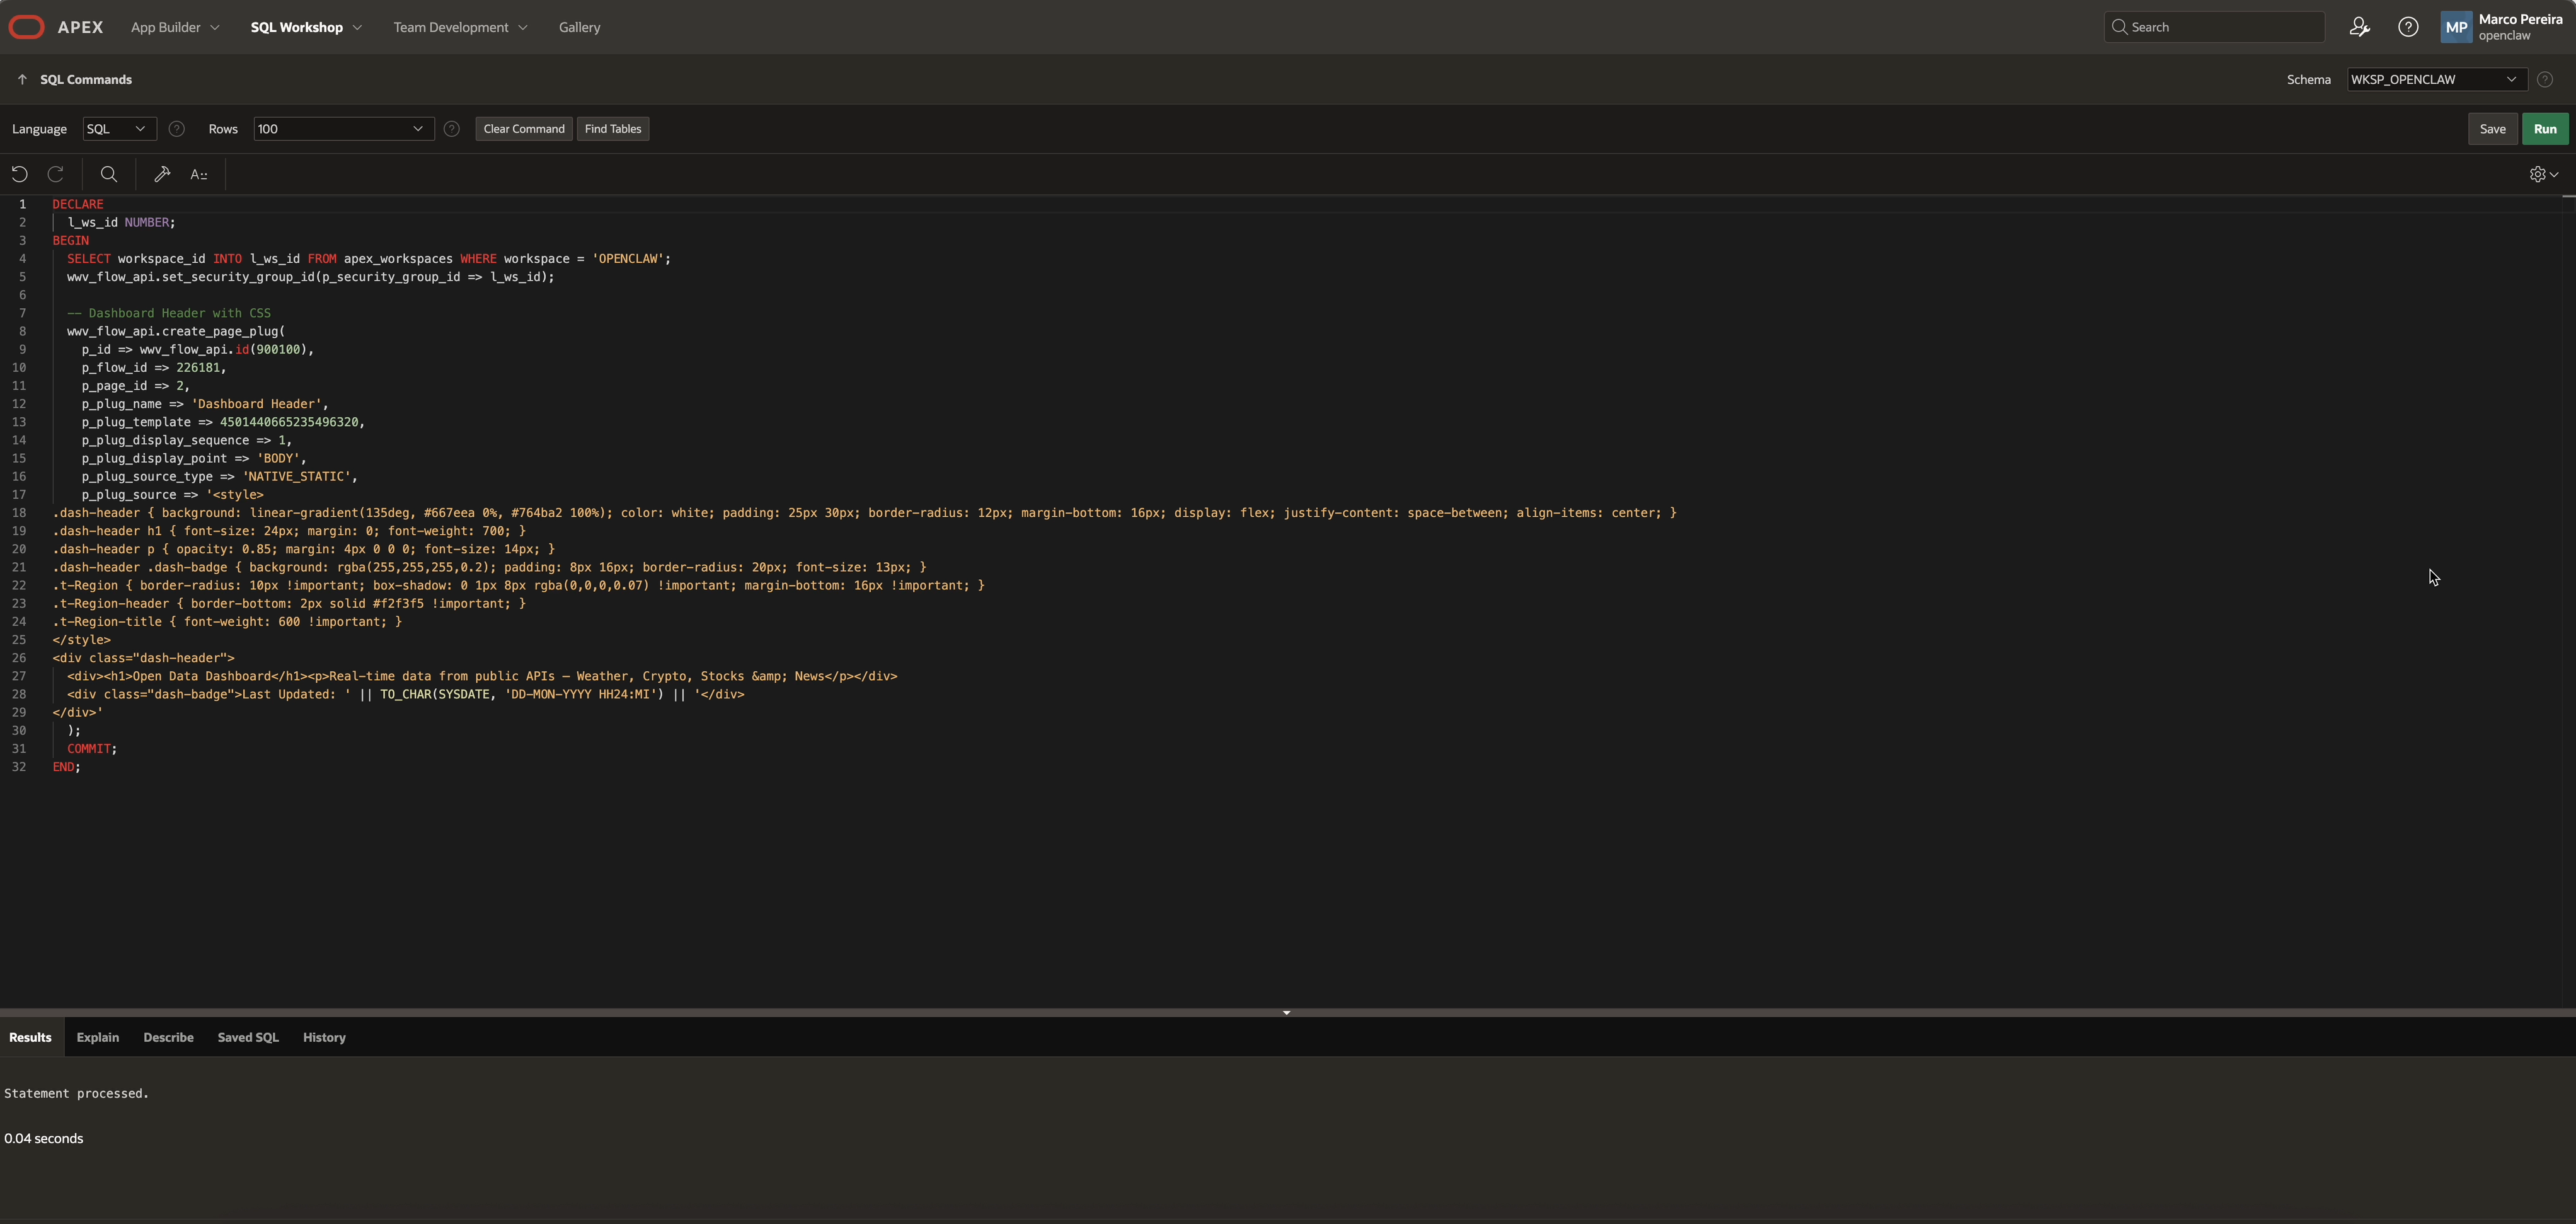Click the back arrow beside SQL Commands
Viewport: 2576px width, 1224px height.
click(22, 79)
